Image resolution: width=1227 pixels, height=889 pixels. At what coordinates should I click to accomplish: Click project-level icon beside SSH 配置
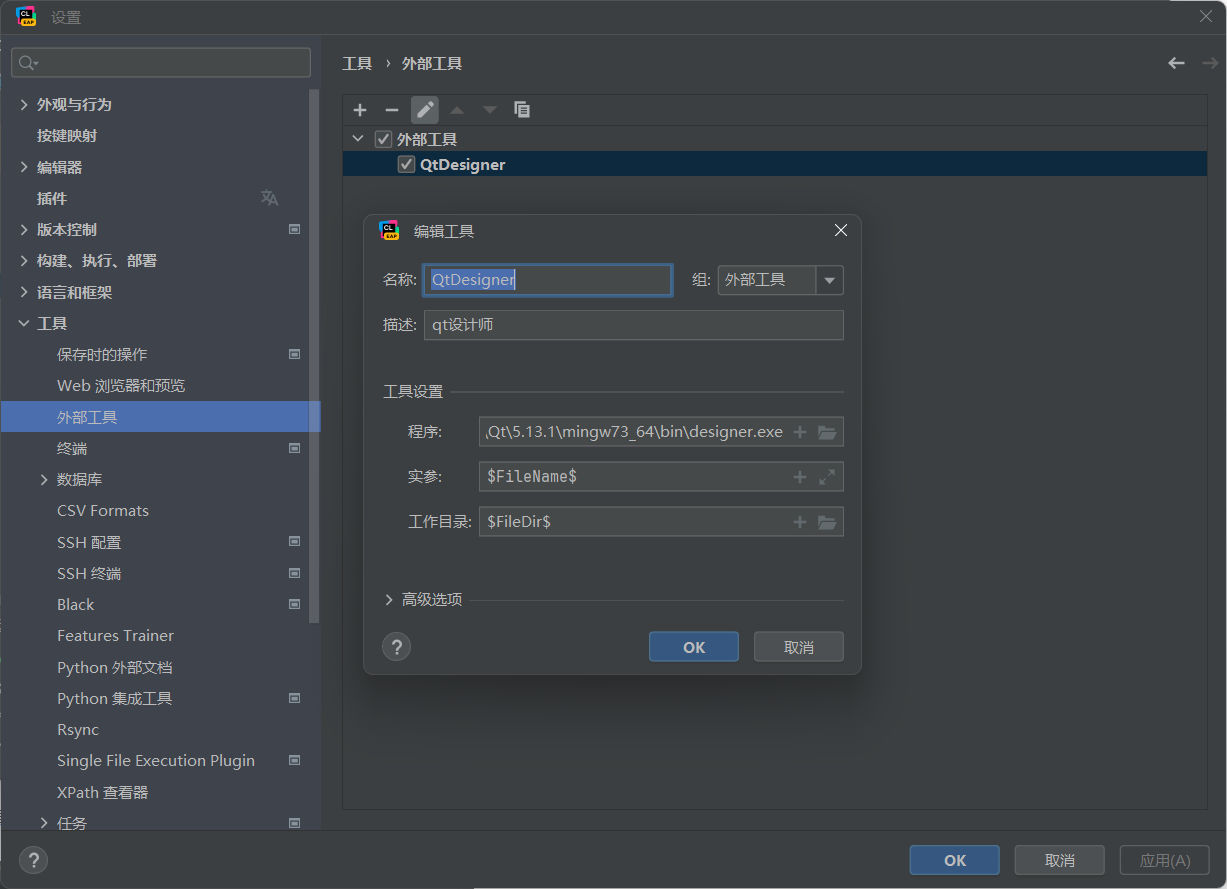point(295,542)
